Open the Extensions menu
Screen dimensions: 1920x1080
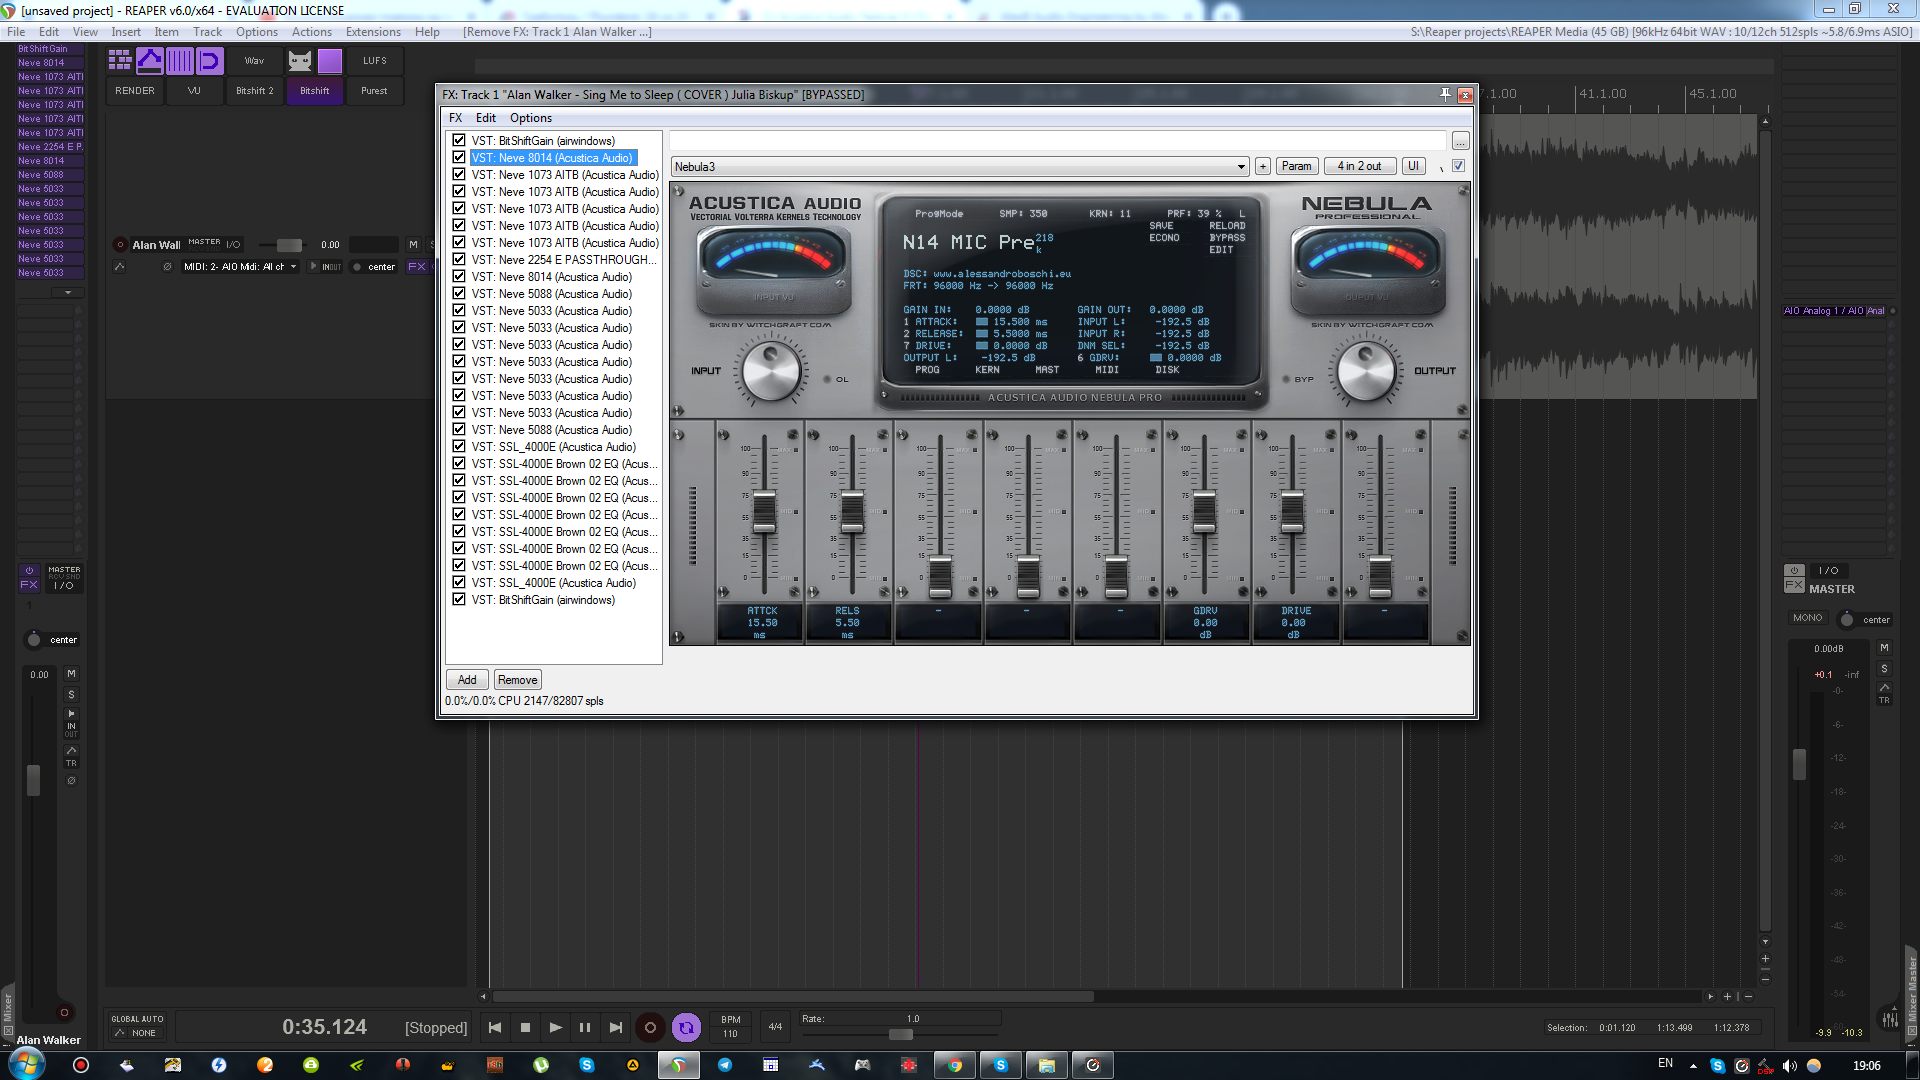[373, 32]
